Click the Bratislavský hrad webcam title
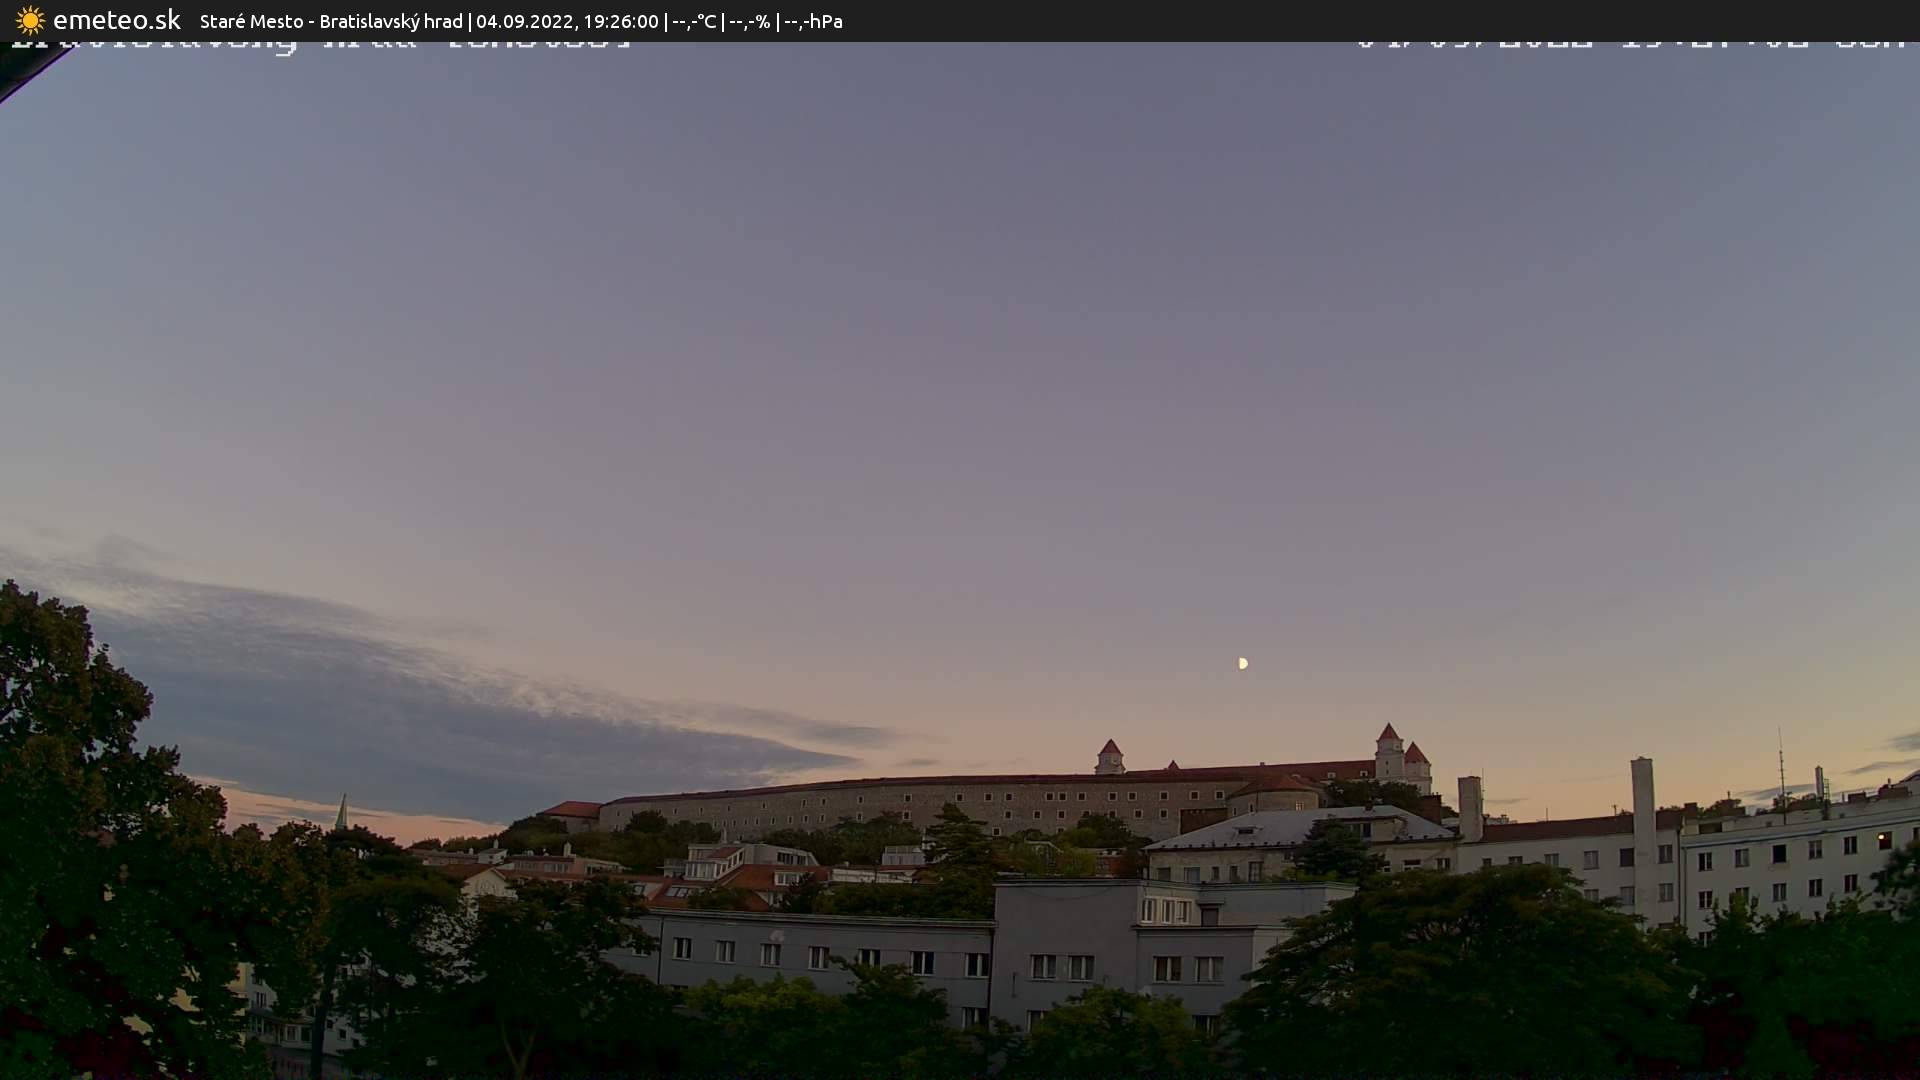This screenshot has width=1920, height=1080. click(x=389, y=20)
